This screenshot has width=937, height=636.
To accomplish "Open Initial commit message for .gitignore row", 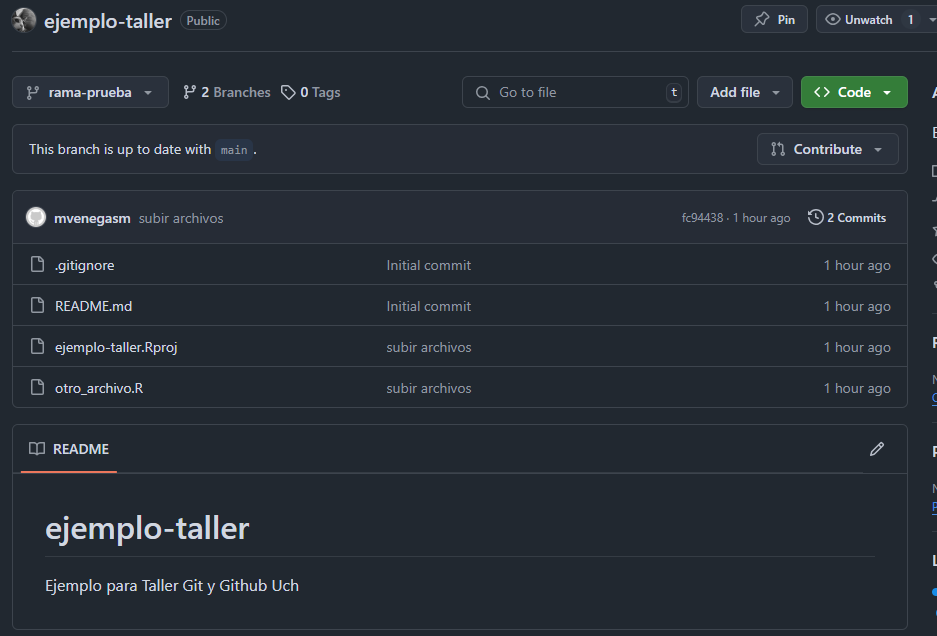I will (428, 265).
